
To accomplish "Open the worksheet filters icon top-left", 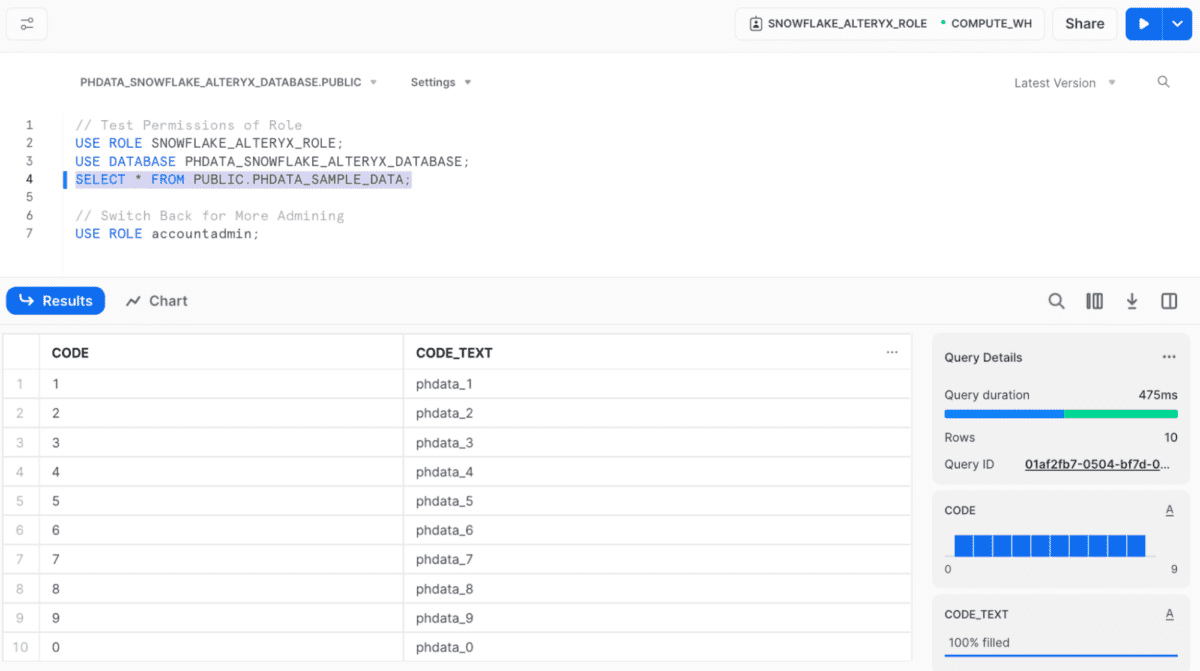I will [x=26, y=23].
